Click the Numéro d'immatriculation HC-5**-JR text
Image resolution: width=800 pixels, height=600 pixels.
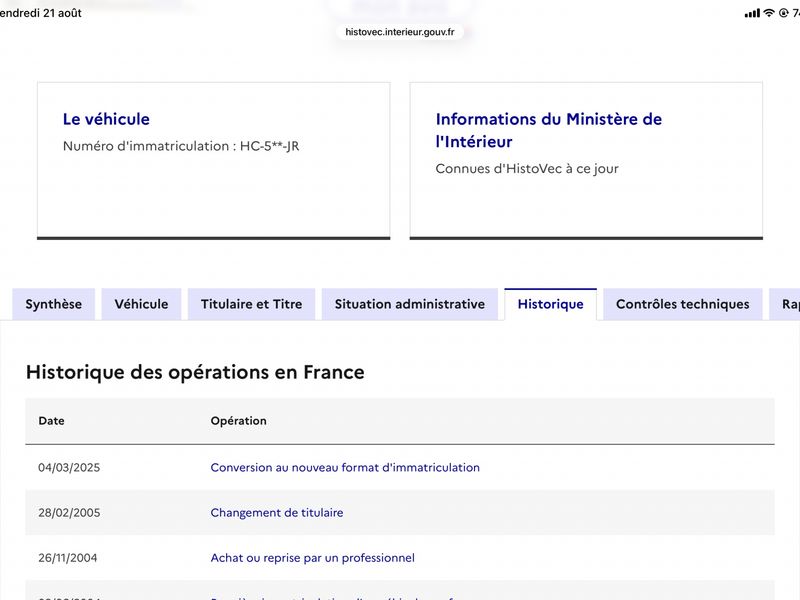(x=181, y=146)
